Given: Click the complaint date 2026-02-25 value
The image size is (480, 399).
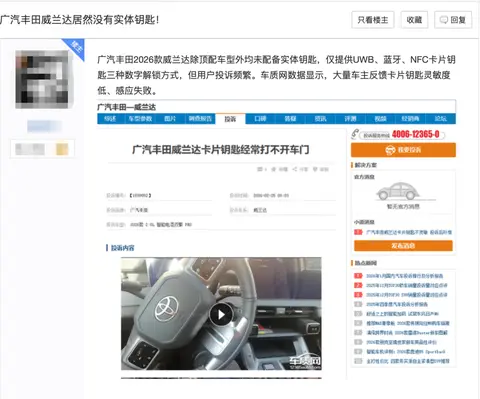Looking at the screenshot, I should (x=271, y=195).
